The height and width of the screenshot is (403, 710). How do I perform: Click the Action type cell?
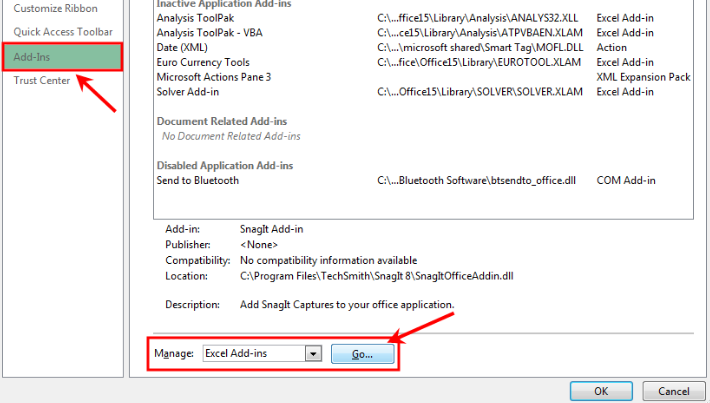coord(611,48)
